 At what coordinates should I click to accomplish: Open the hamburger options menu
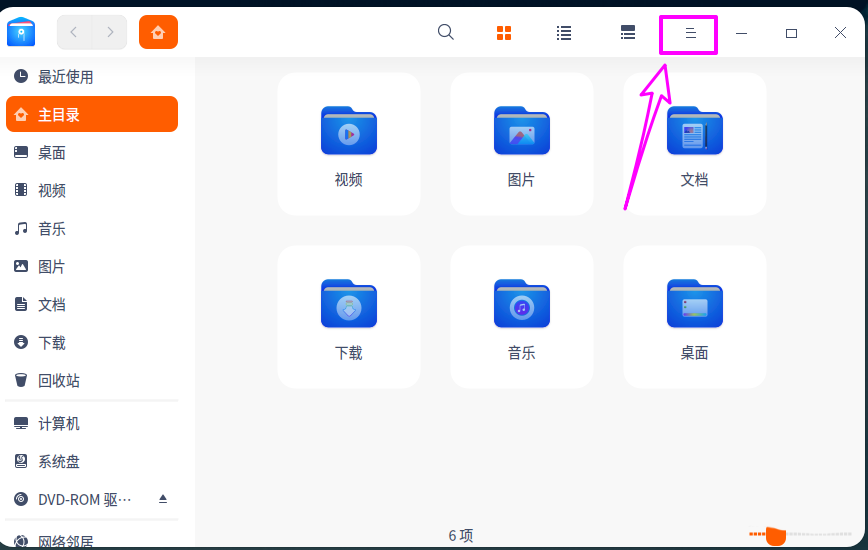(x=690, y=33)
